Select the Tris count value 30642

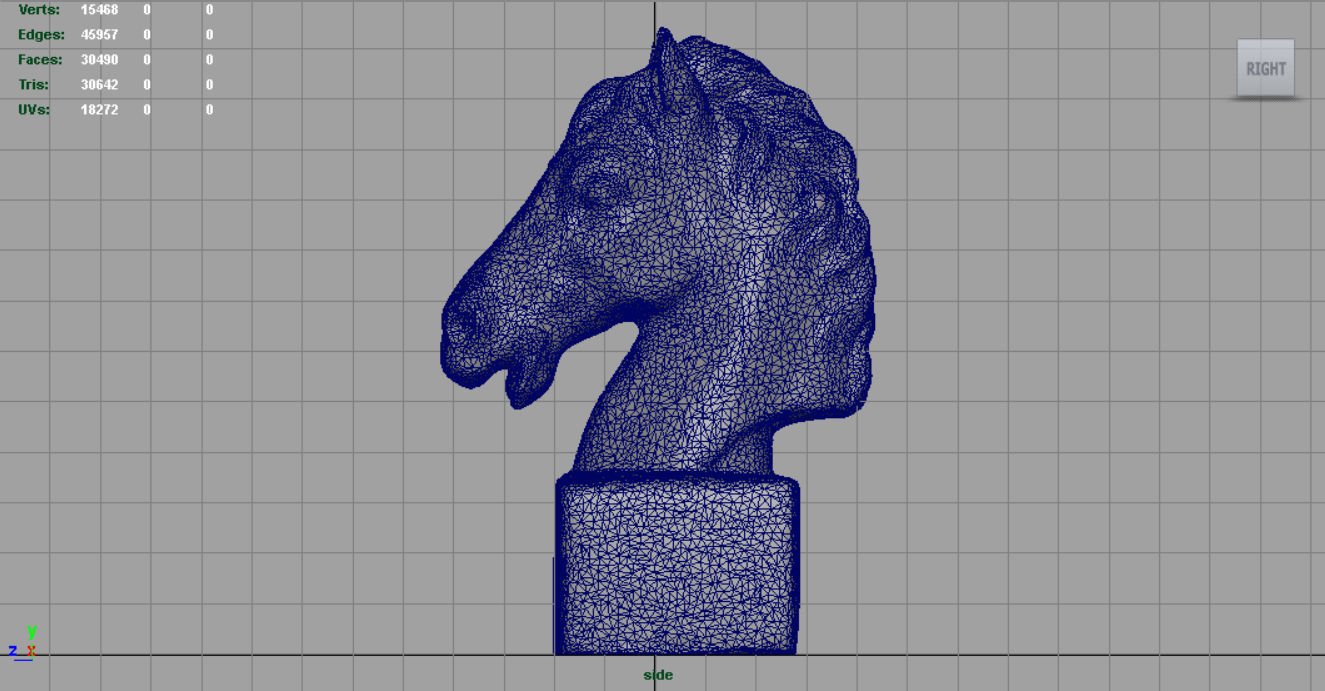(99, 85)
